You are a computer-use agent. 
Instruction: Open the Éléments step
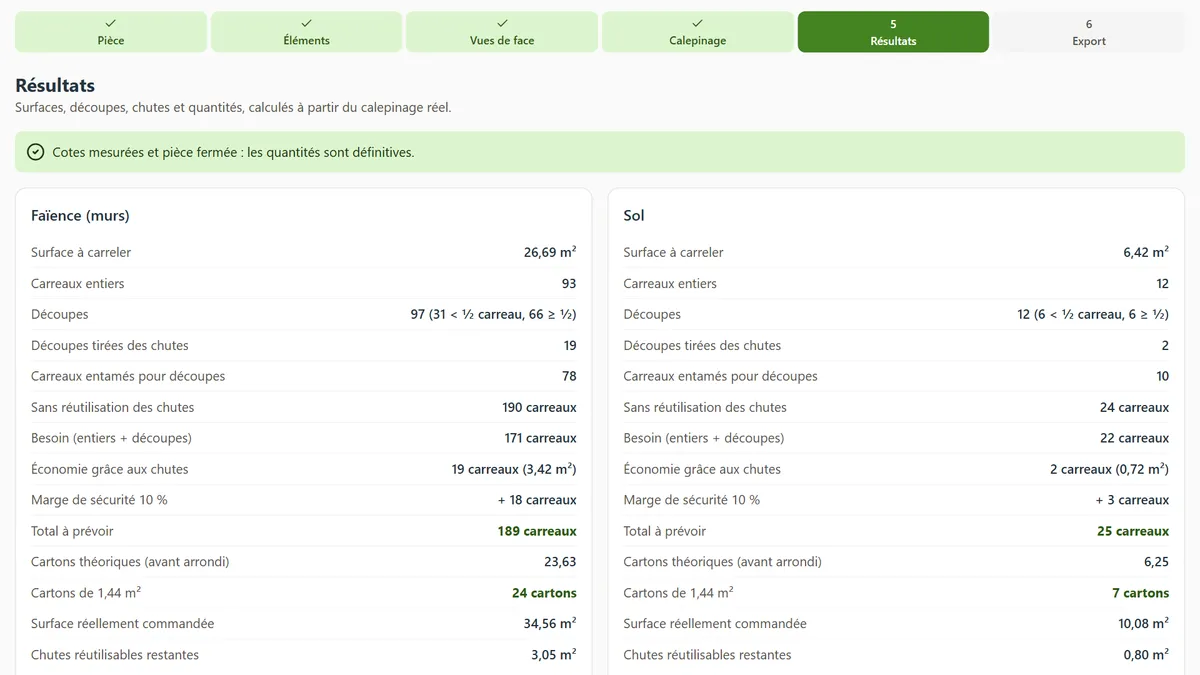click(x=306, y=32)
